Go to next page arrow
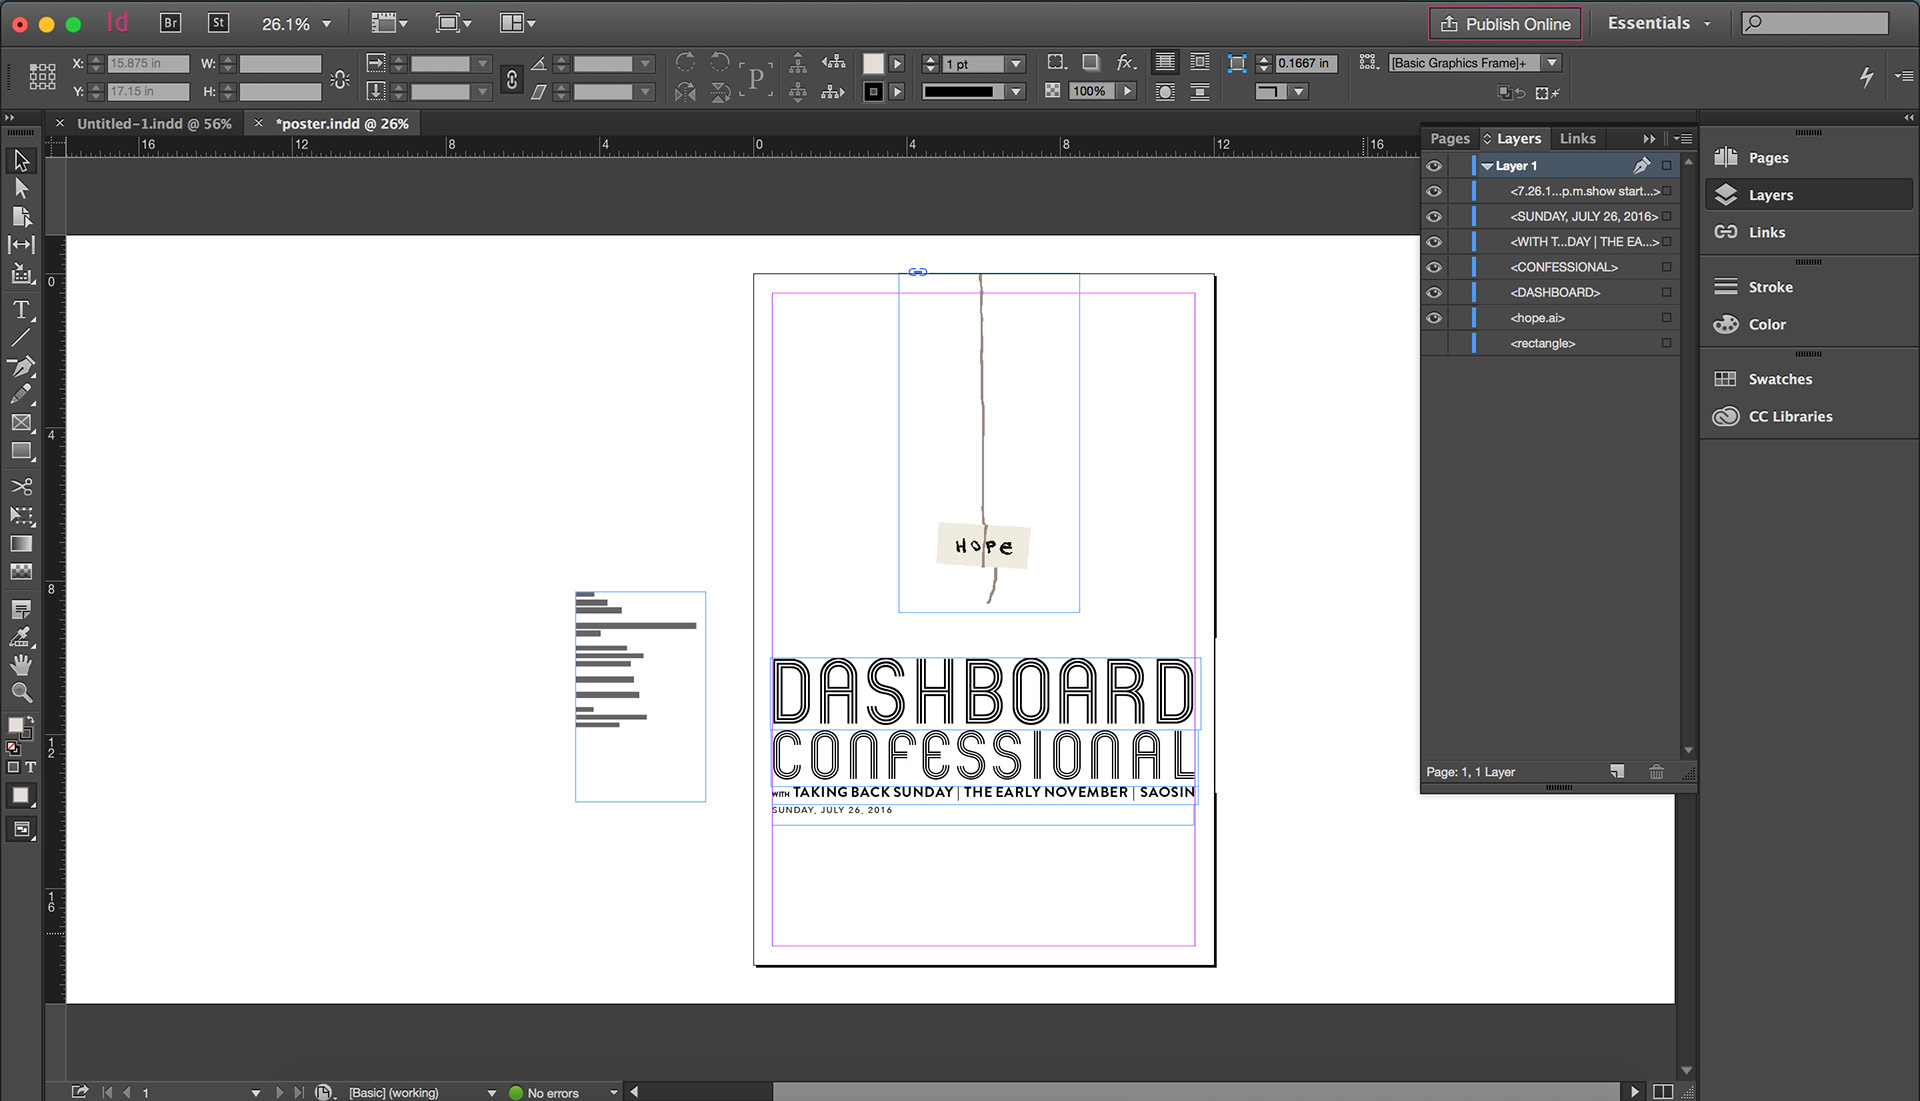This screenshot has width=1920, height=1101. [x=279, y=1093]
